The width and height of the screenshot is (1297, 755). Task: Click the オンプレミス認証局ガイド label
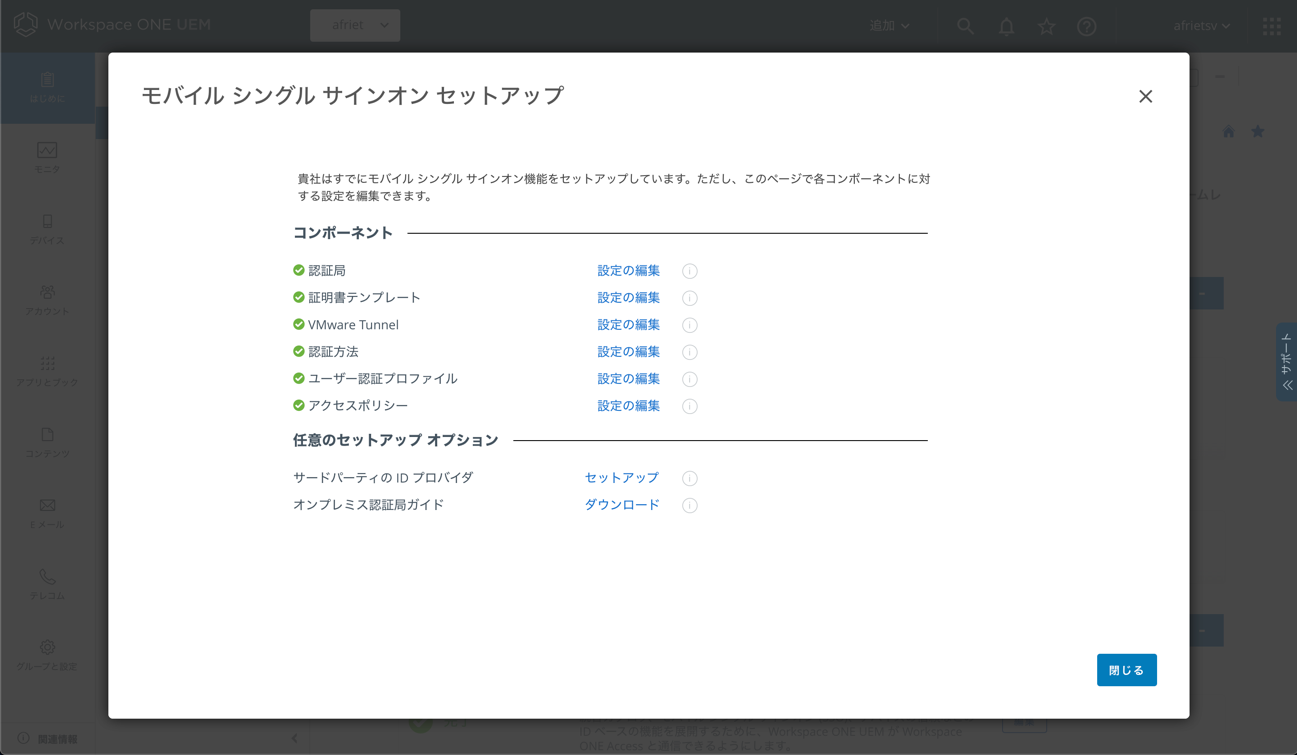click(368, 505)
